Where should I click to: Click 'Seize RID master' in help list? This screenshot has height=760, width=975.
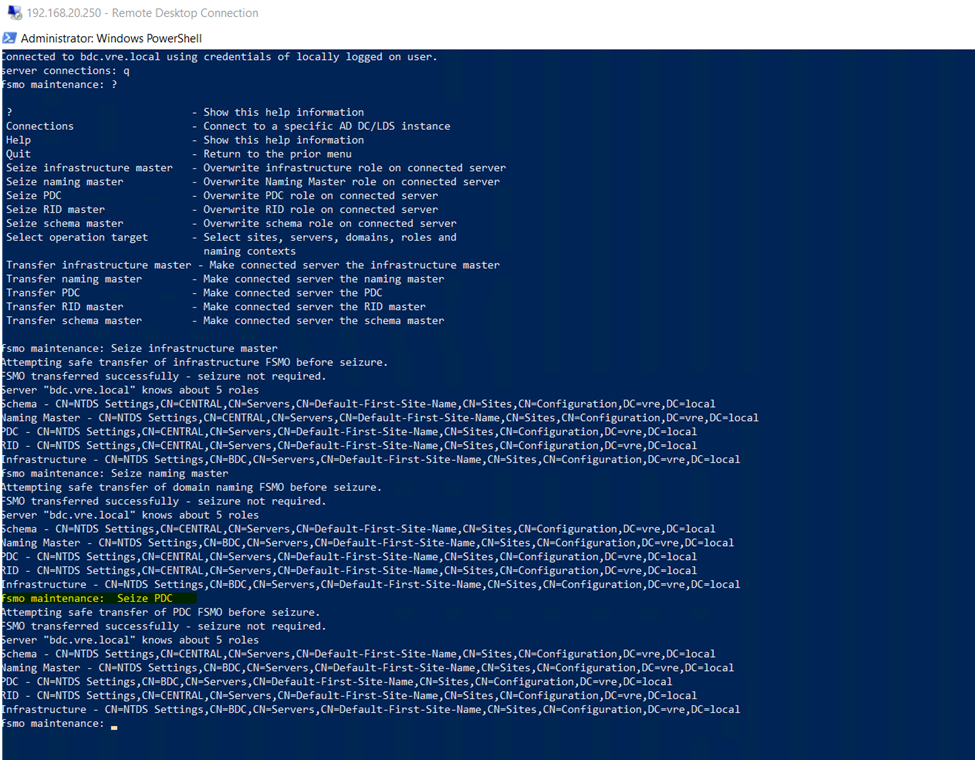[55, 210]
